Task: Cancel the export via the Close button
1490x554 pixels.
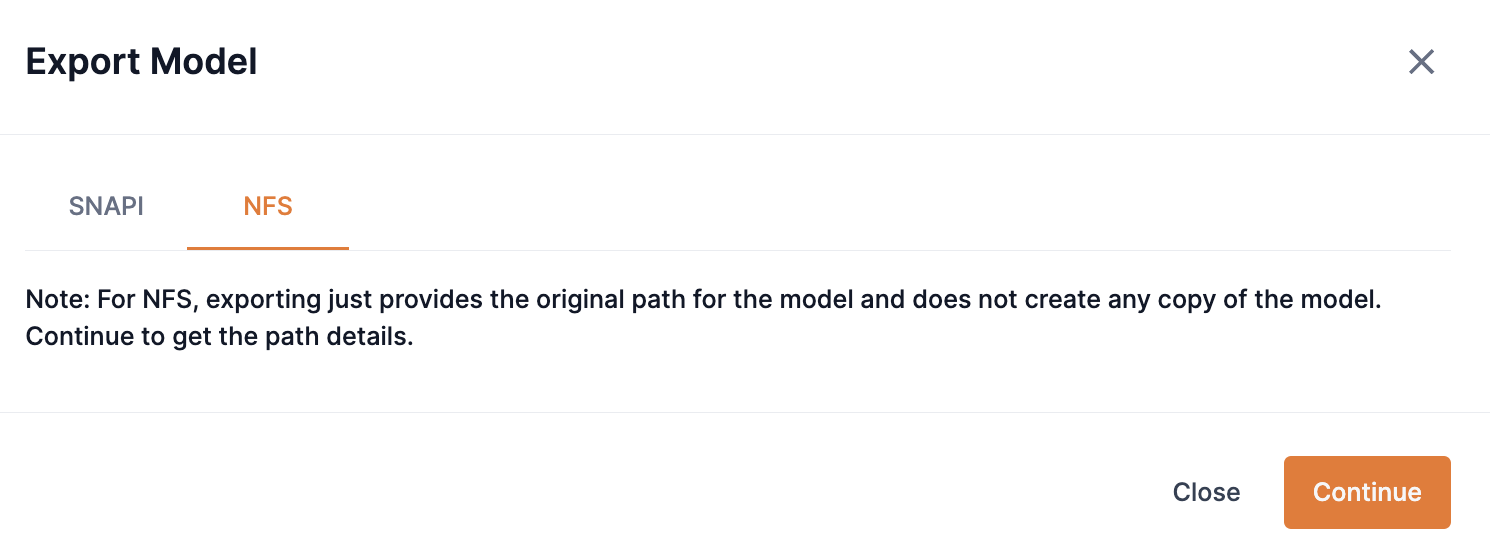Action: (1206, 492)
